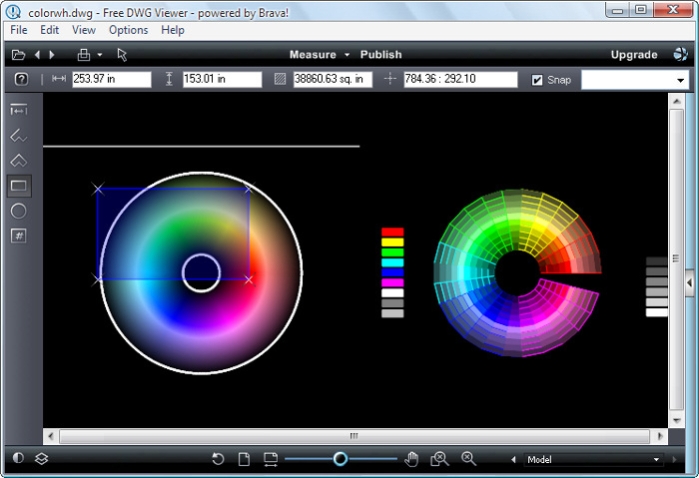Viewport: 699px width, 478px height.
Task: Go to previous layout arrow beside Model
Action: pyautogui.click(x=514, y=459)
